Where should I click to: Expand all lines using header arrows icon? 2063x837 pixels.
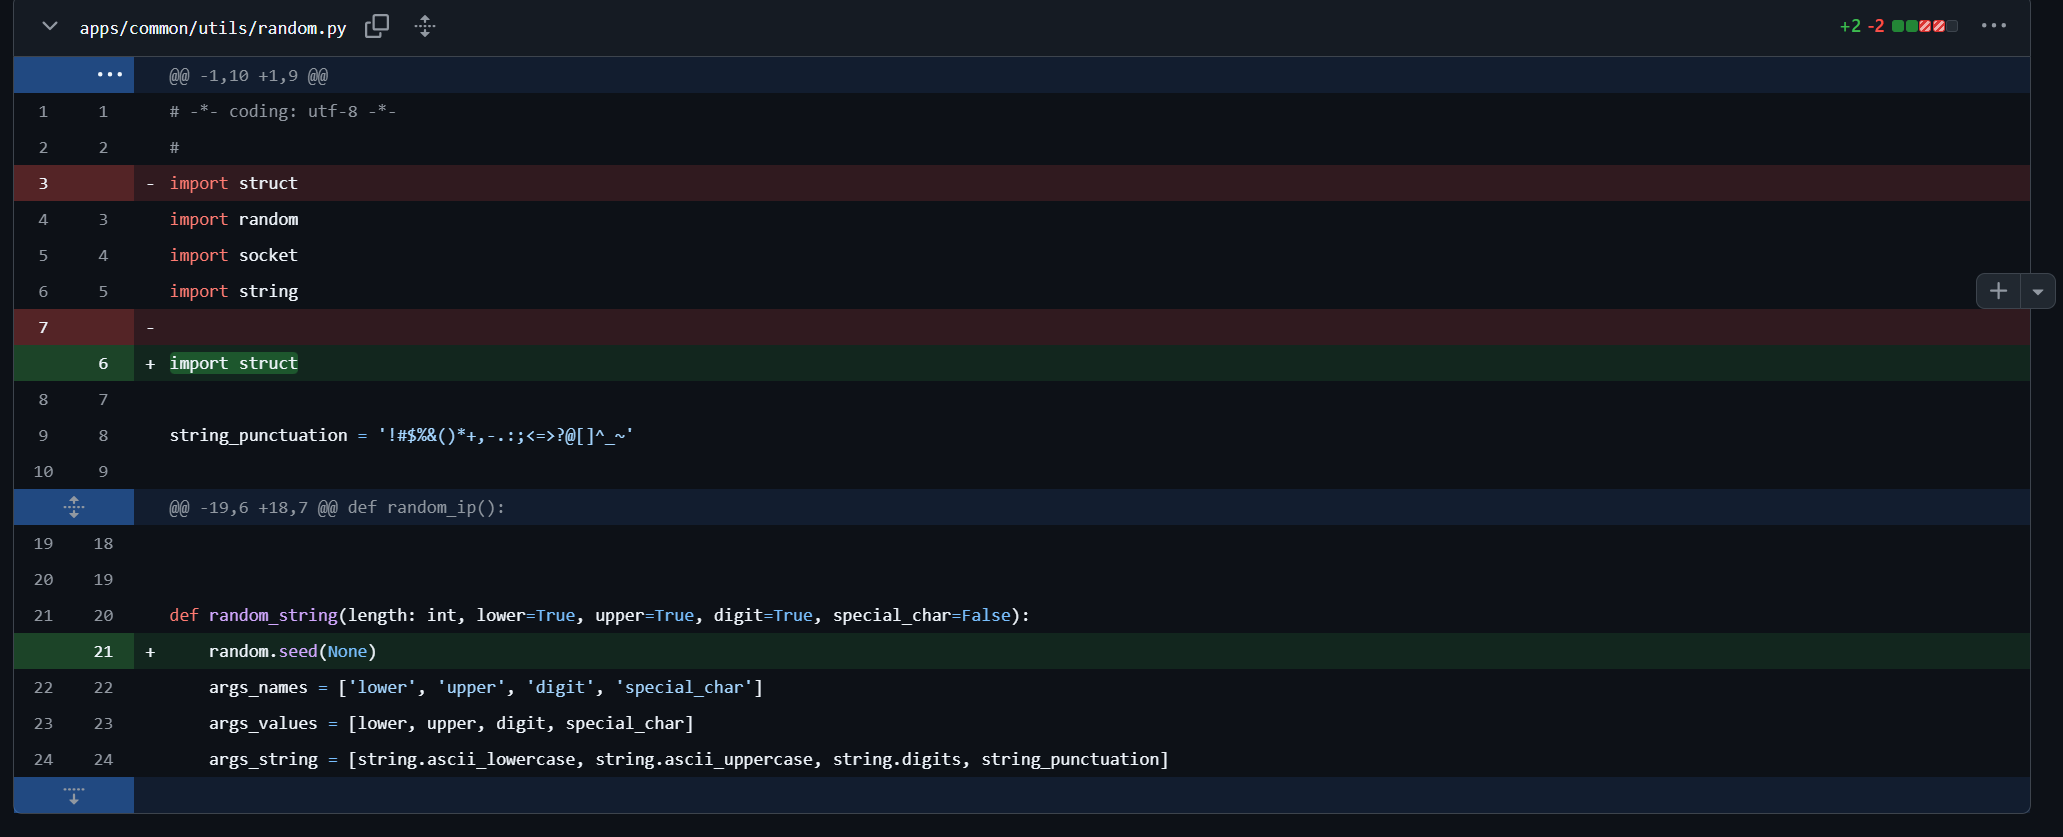point(425,26)
